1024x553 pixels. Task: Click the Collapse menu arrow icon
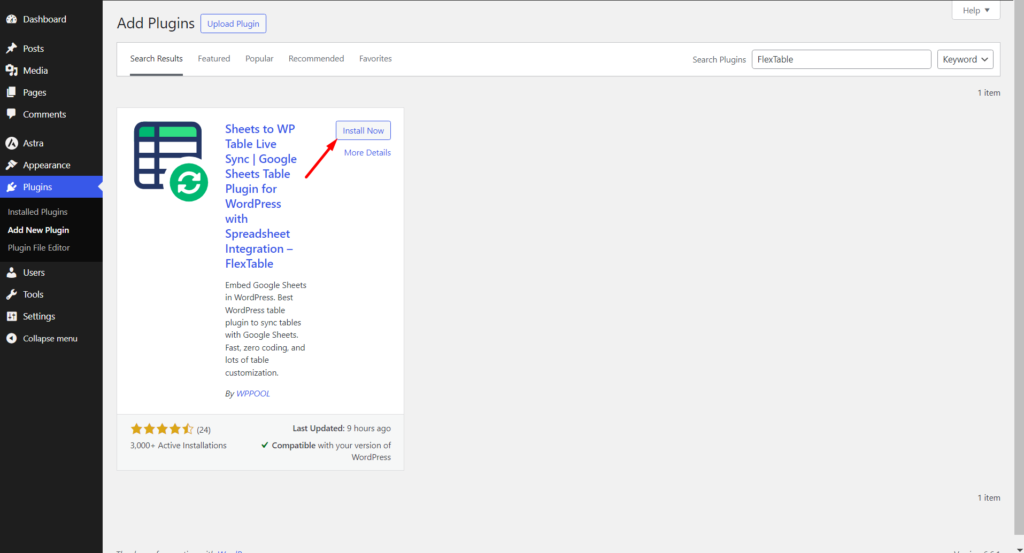[12, 338]
